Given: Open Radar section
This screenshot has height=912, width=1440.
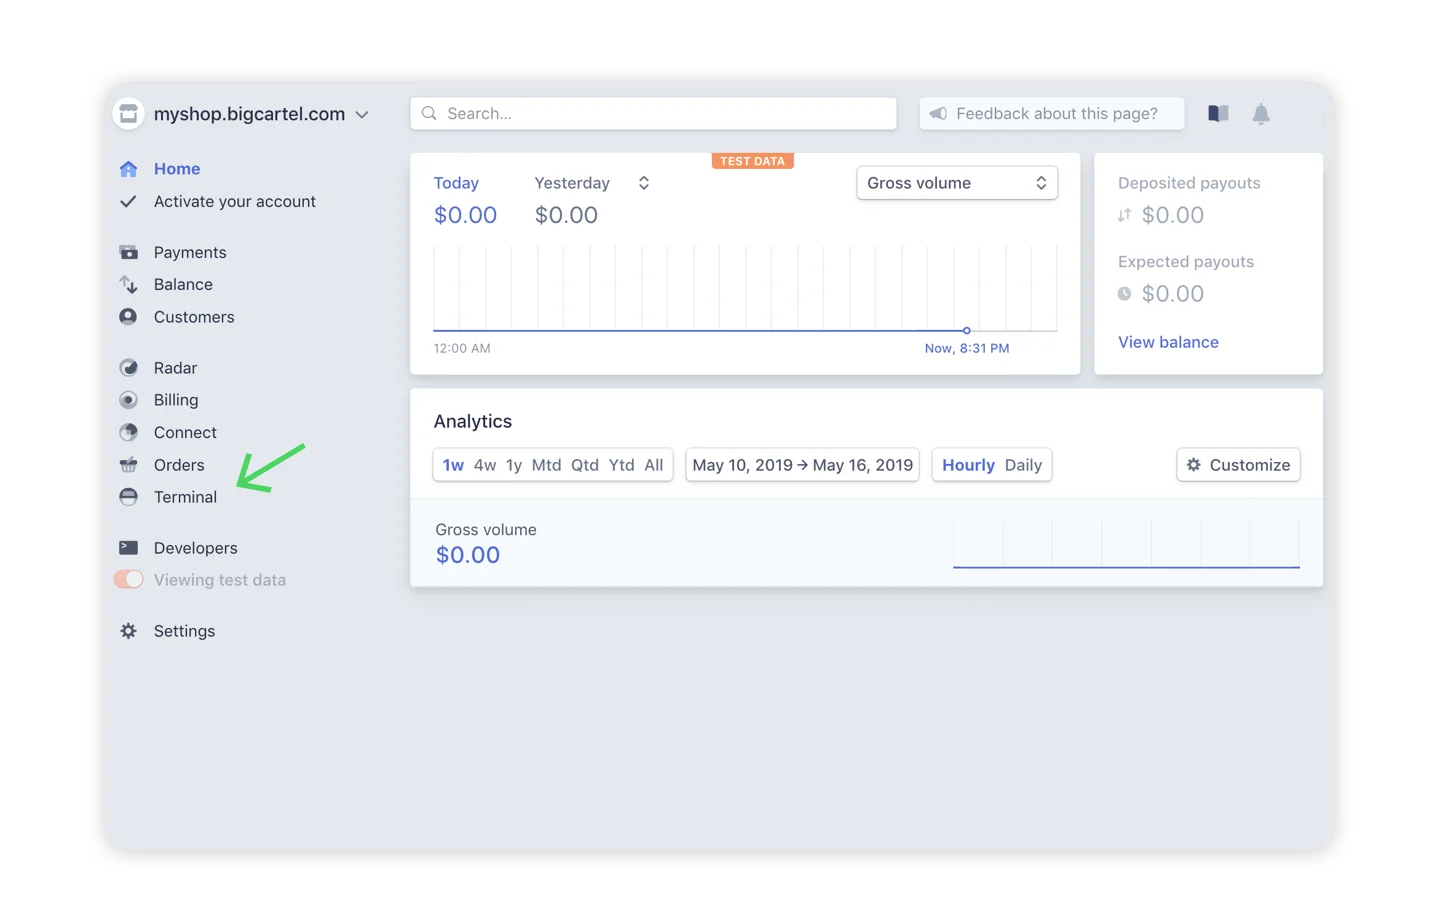Looking at the screenshot, I should click(175, 368).
